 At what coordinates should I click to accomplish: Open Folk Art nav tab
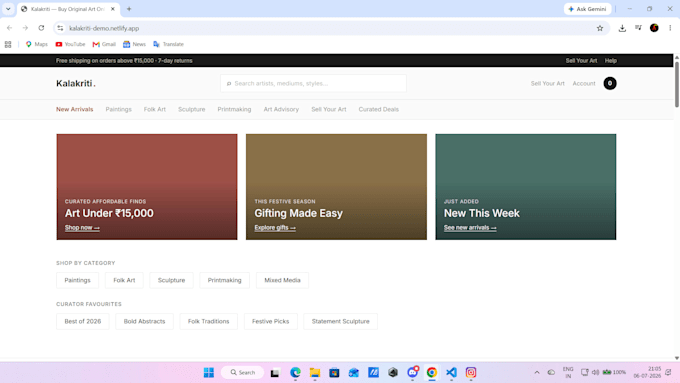click(155, 109)
